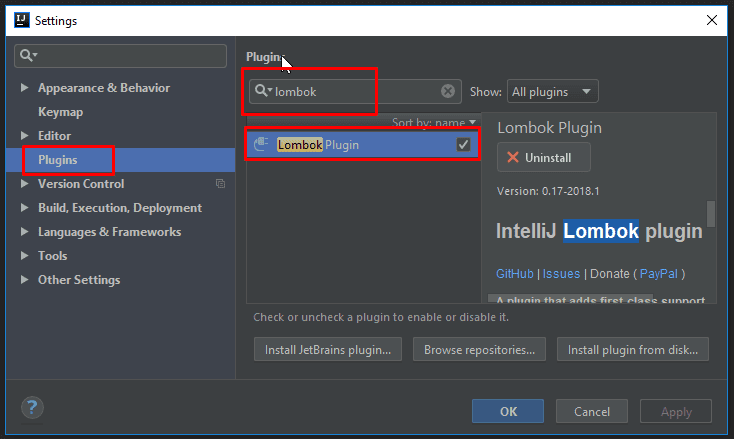Open the PayPal donate link
Image resolution: width=734 pixels, height=439 pixels.
[x=659, y=274]
